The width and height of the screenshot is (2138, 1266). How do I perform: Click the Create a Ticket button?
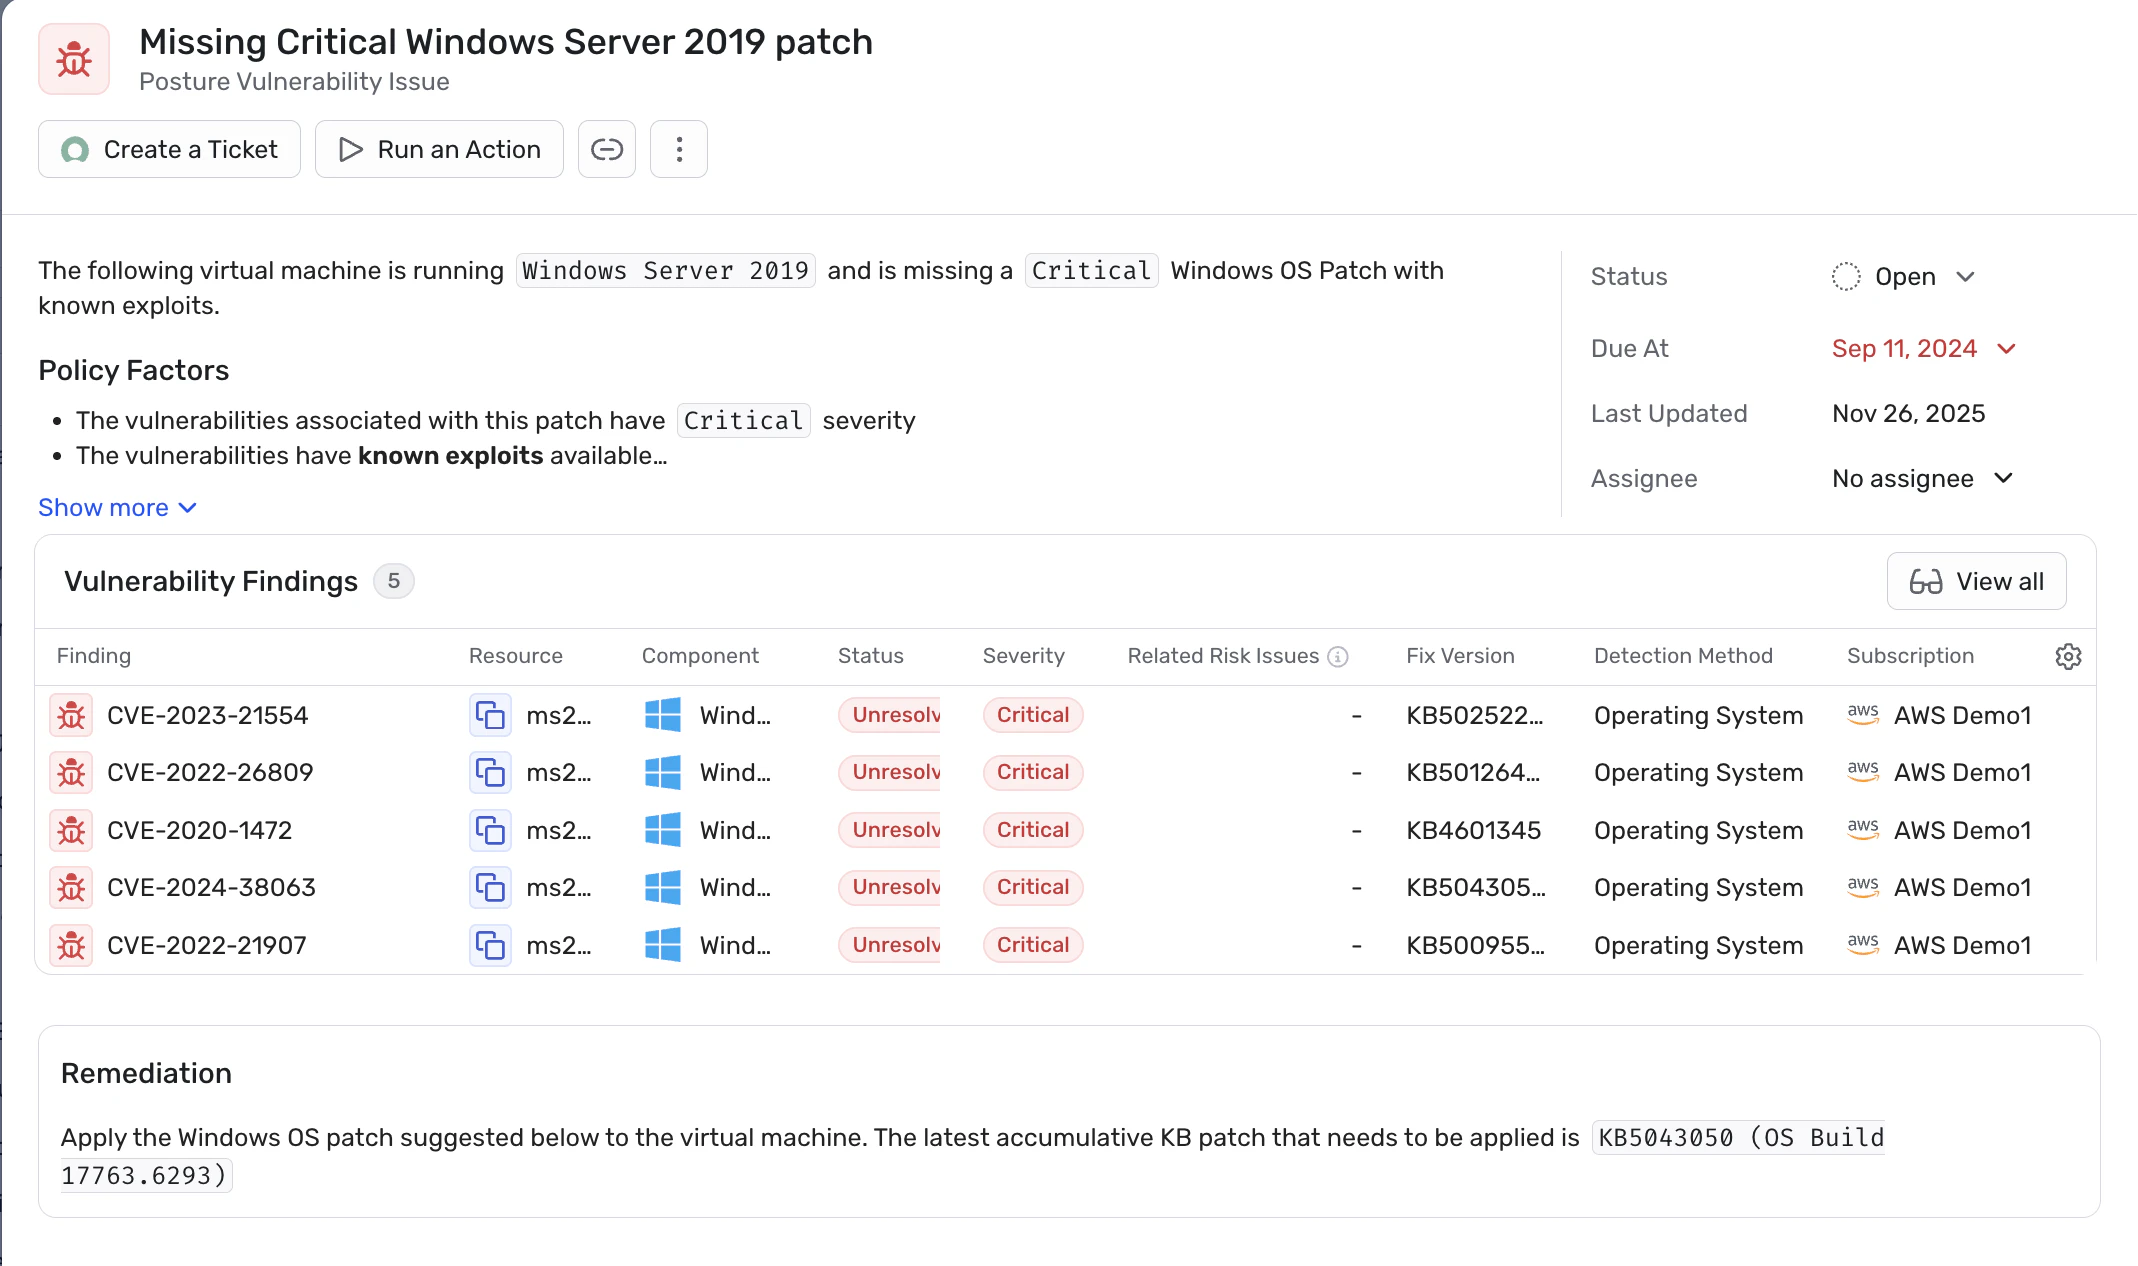click(169, 149)
